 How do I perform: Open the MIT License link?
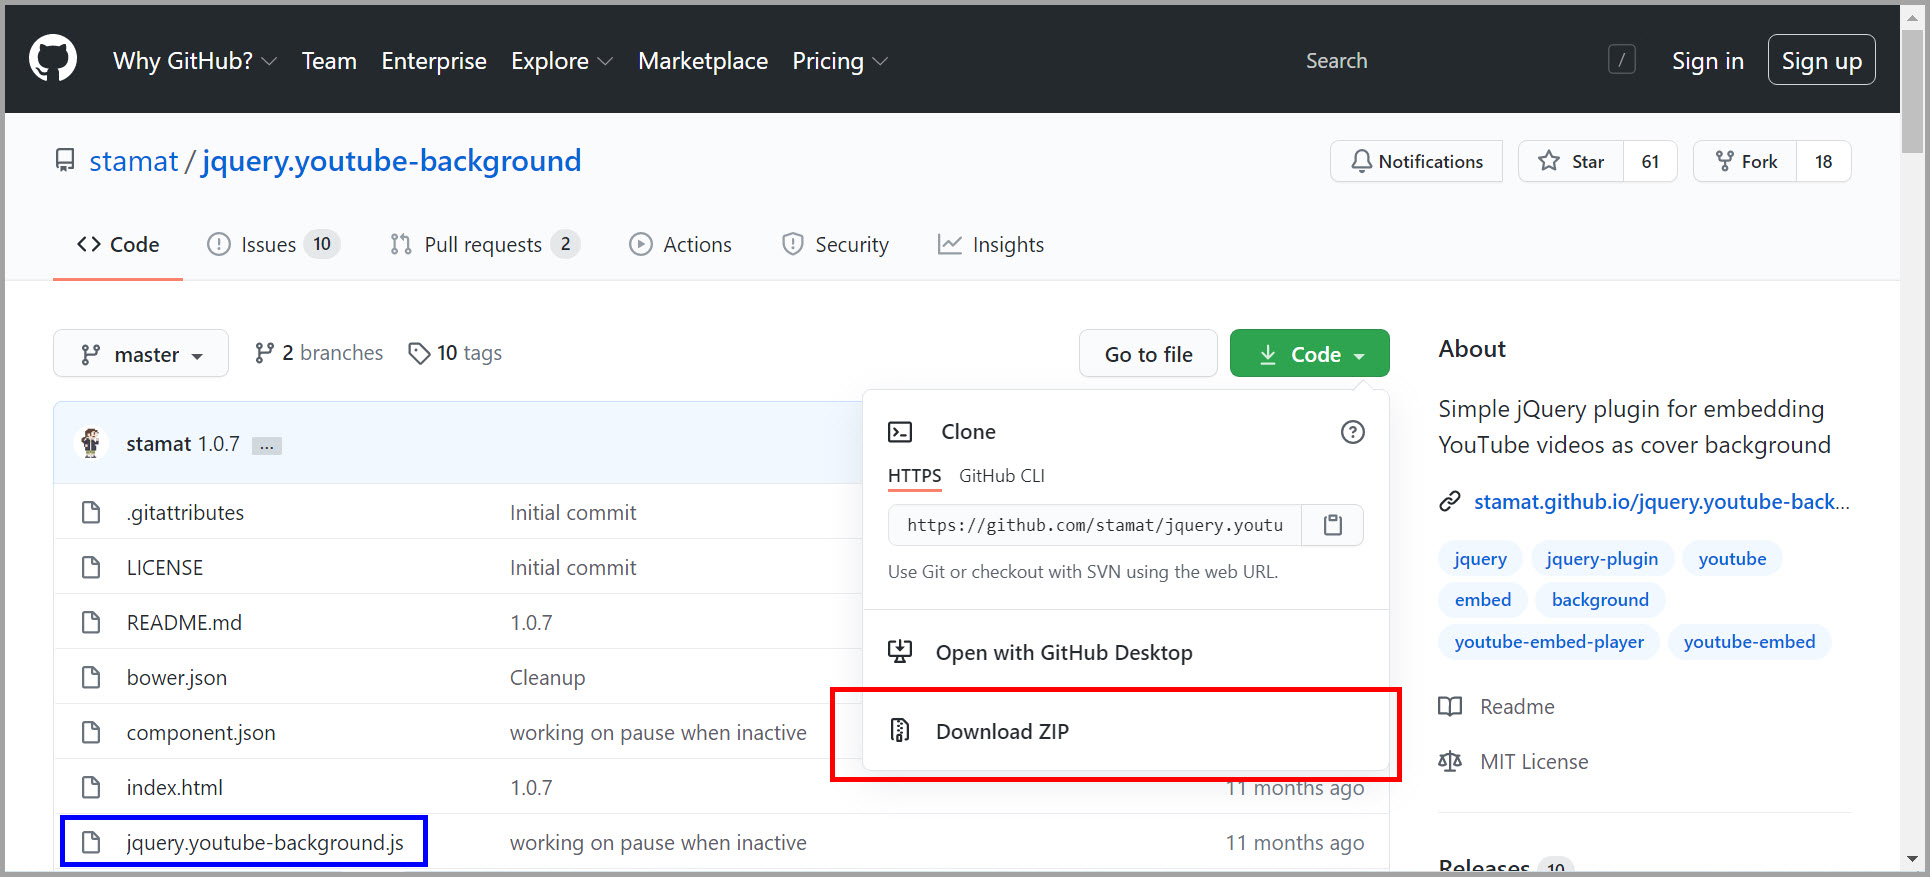coord(1513,762)
